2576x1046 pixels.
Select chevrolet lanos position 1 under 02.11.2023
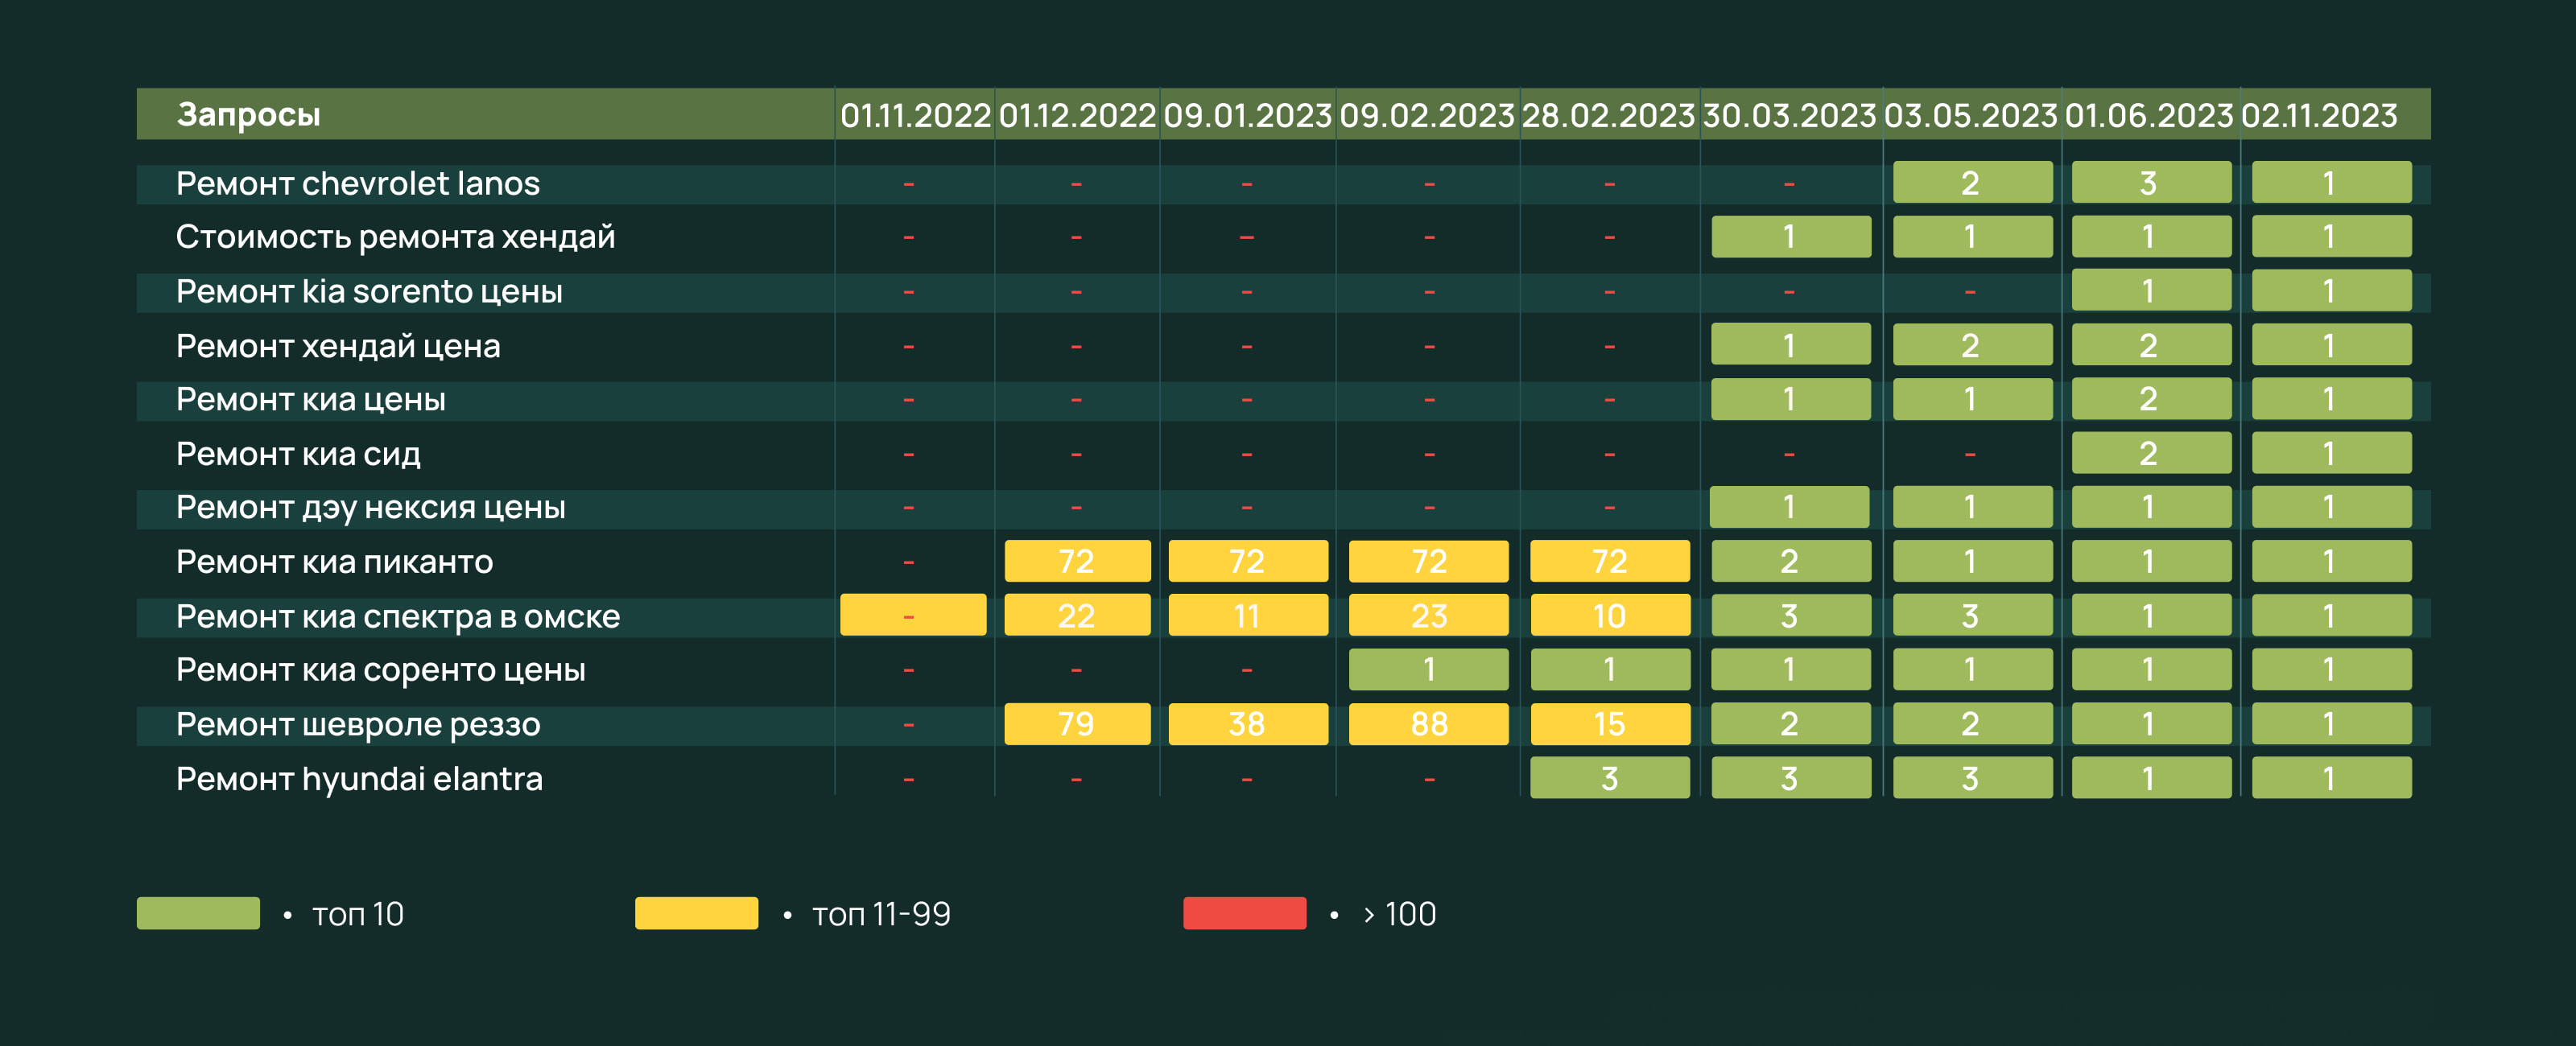[2331, 182]
